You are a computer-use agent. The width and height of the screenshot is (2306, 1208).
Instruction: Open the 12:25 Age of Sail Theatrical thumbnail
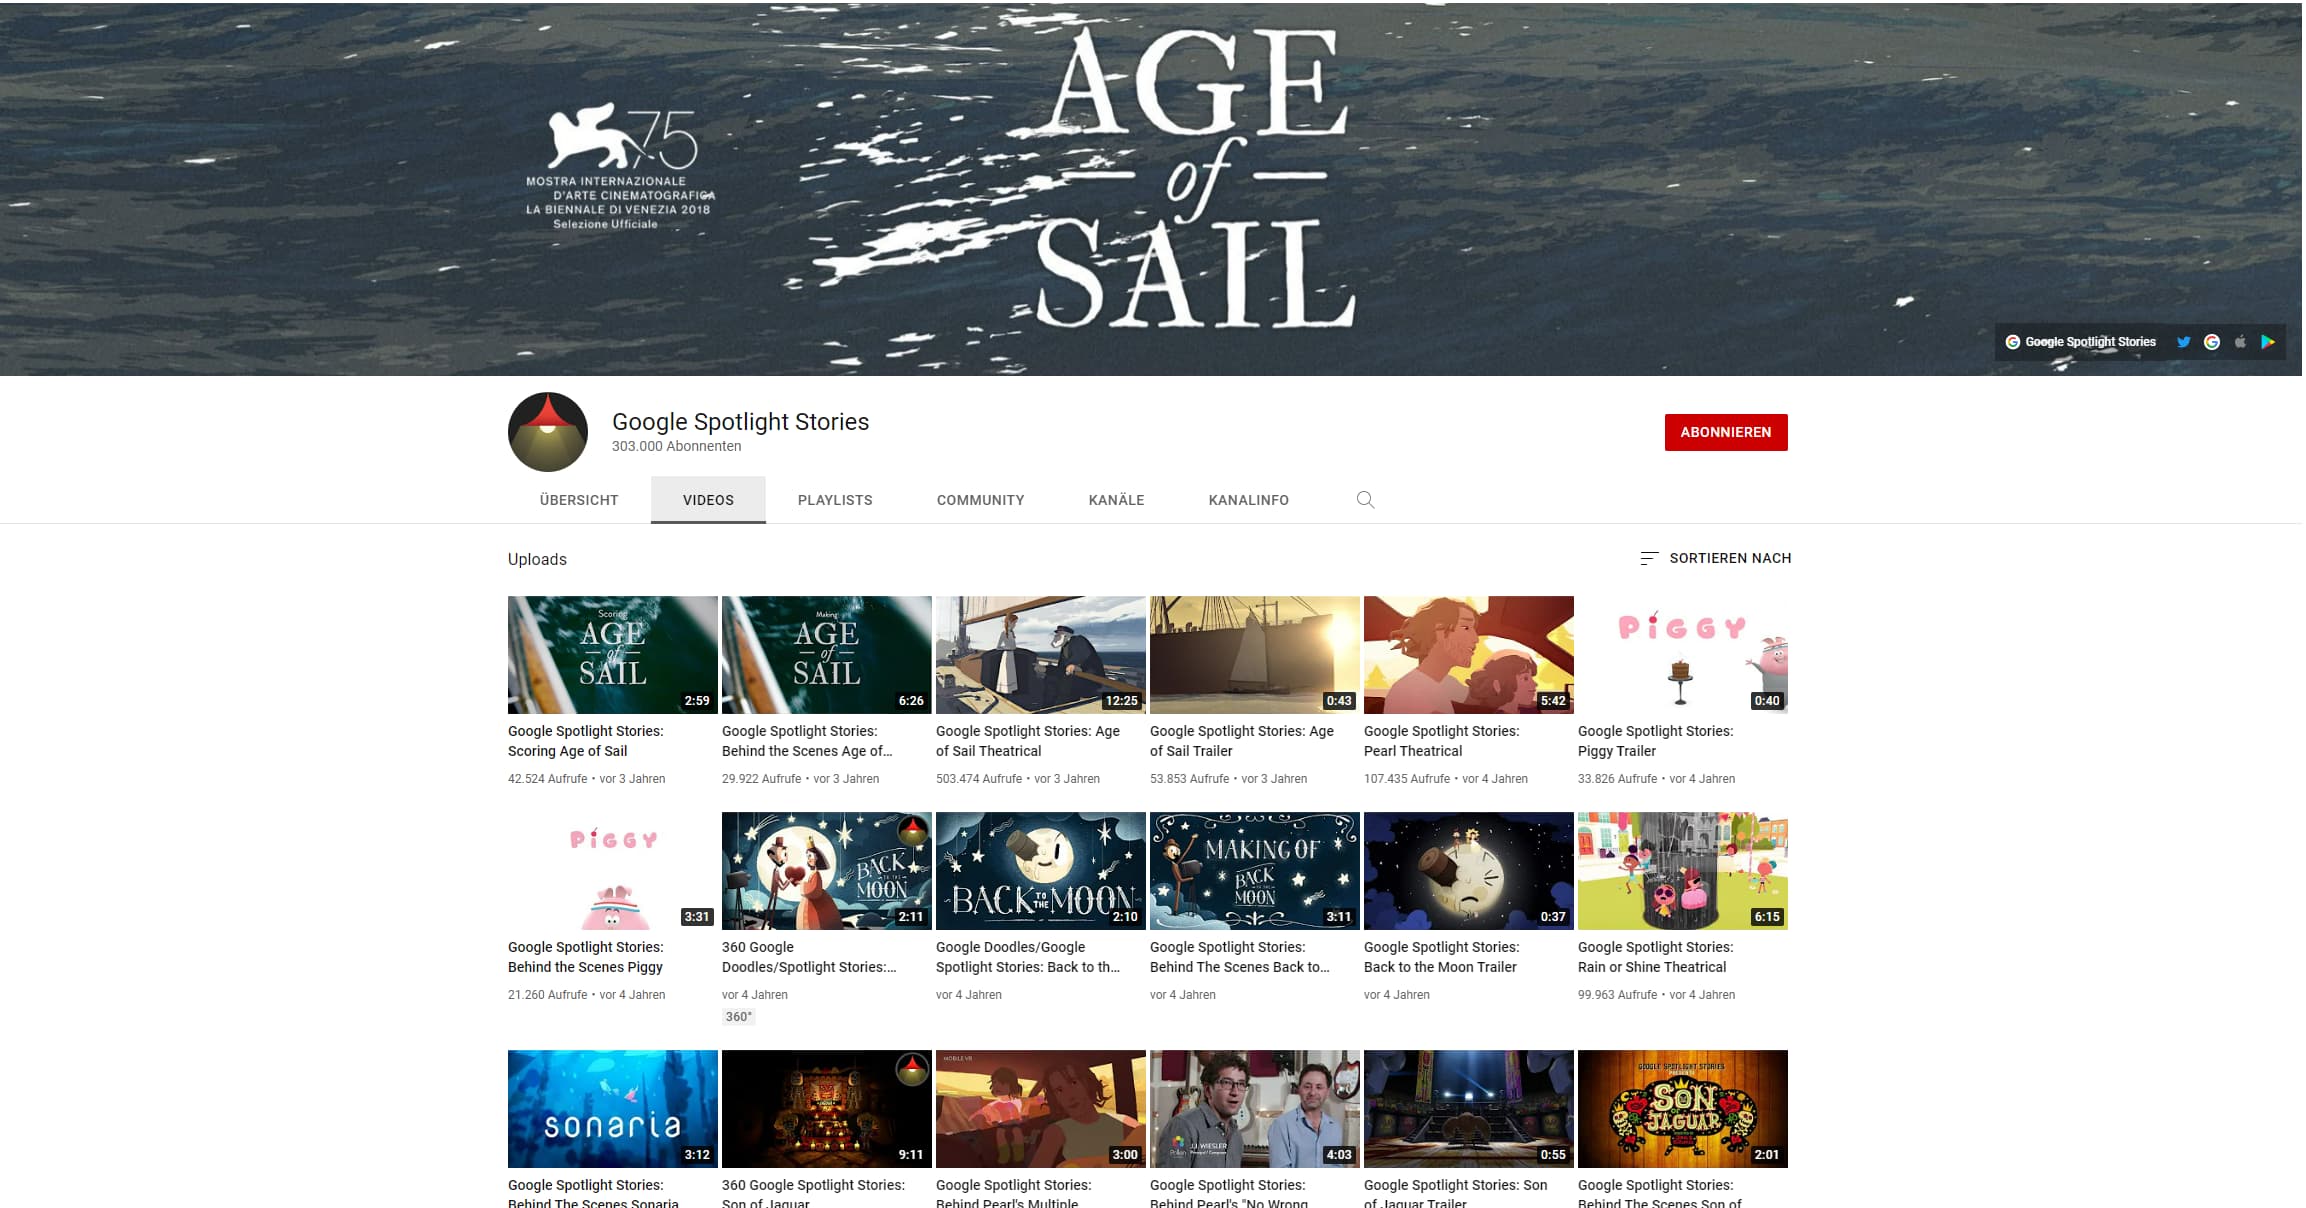1041,655
